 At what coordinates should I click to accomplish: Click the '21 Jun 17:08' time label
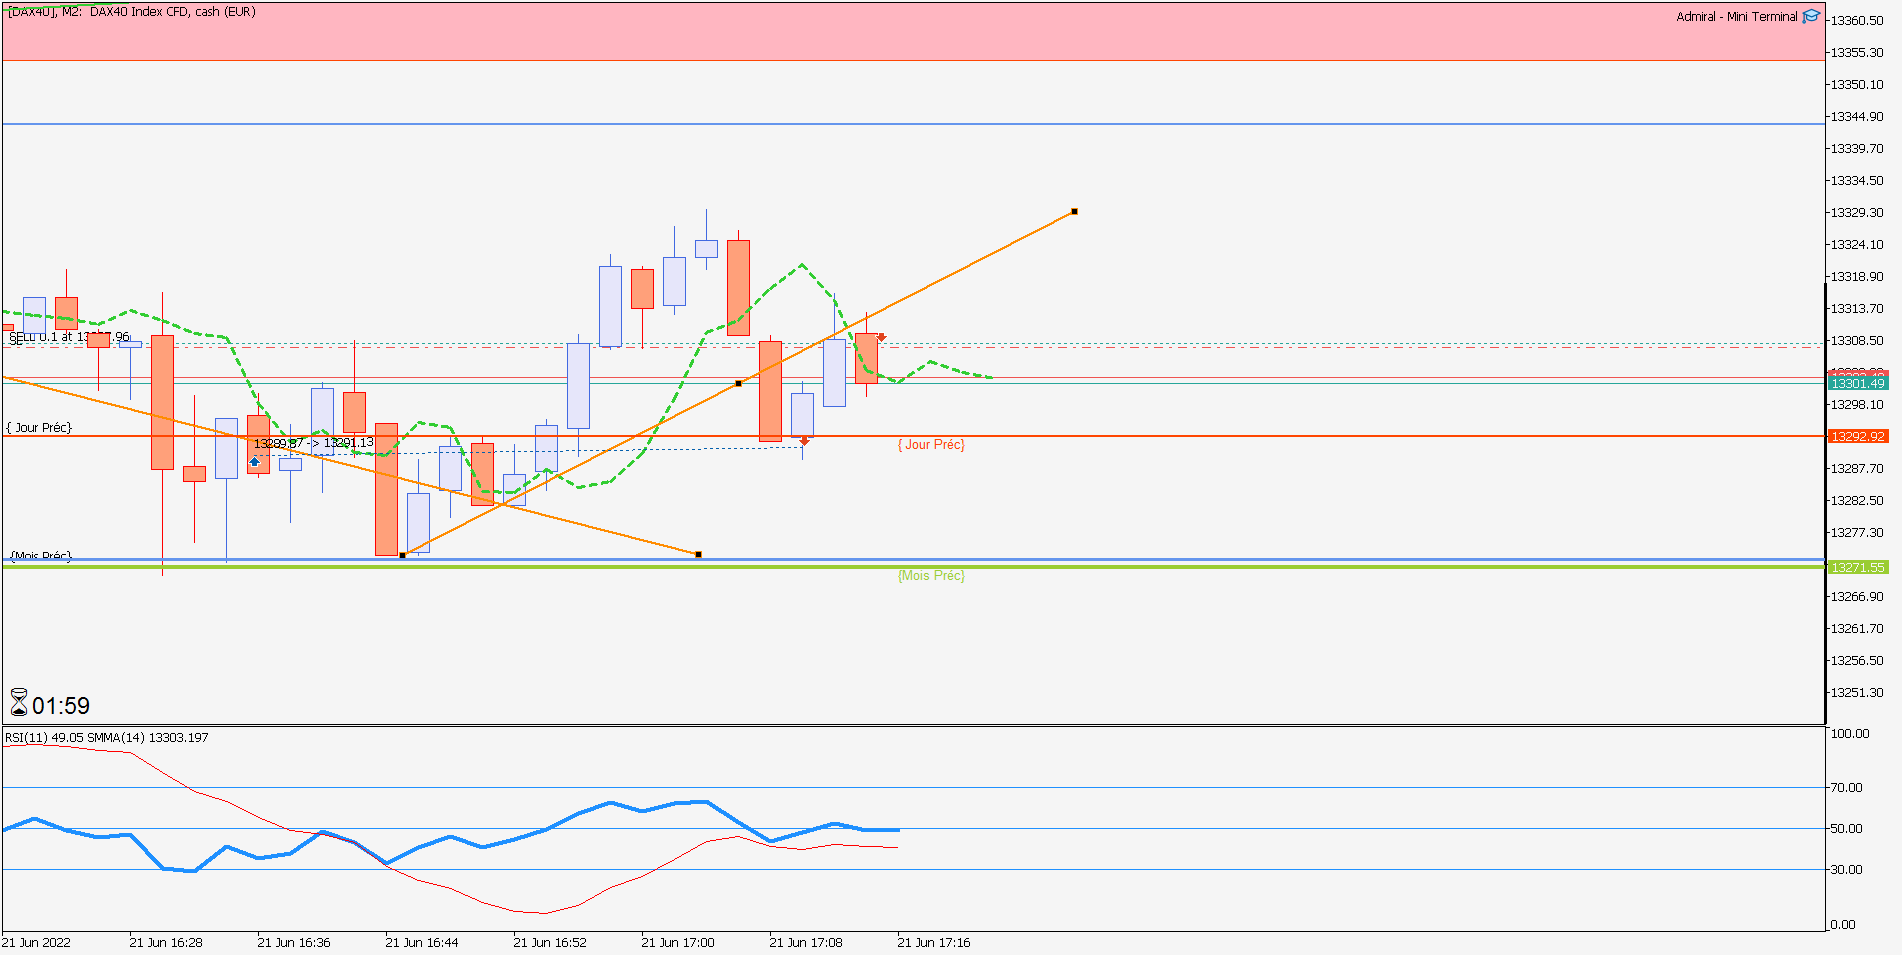tap(806, 942)
